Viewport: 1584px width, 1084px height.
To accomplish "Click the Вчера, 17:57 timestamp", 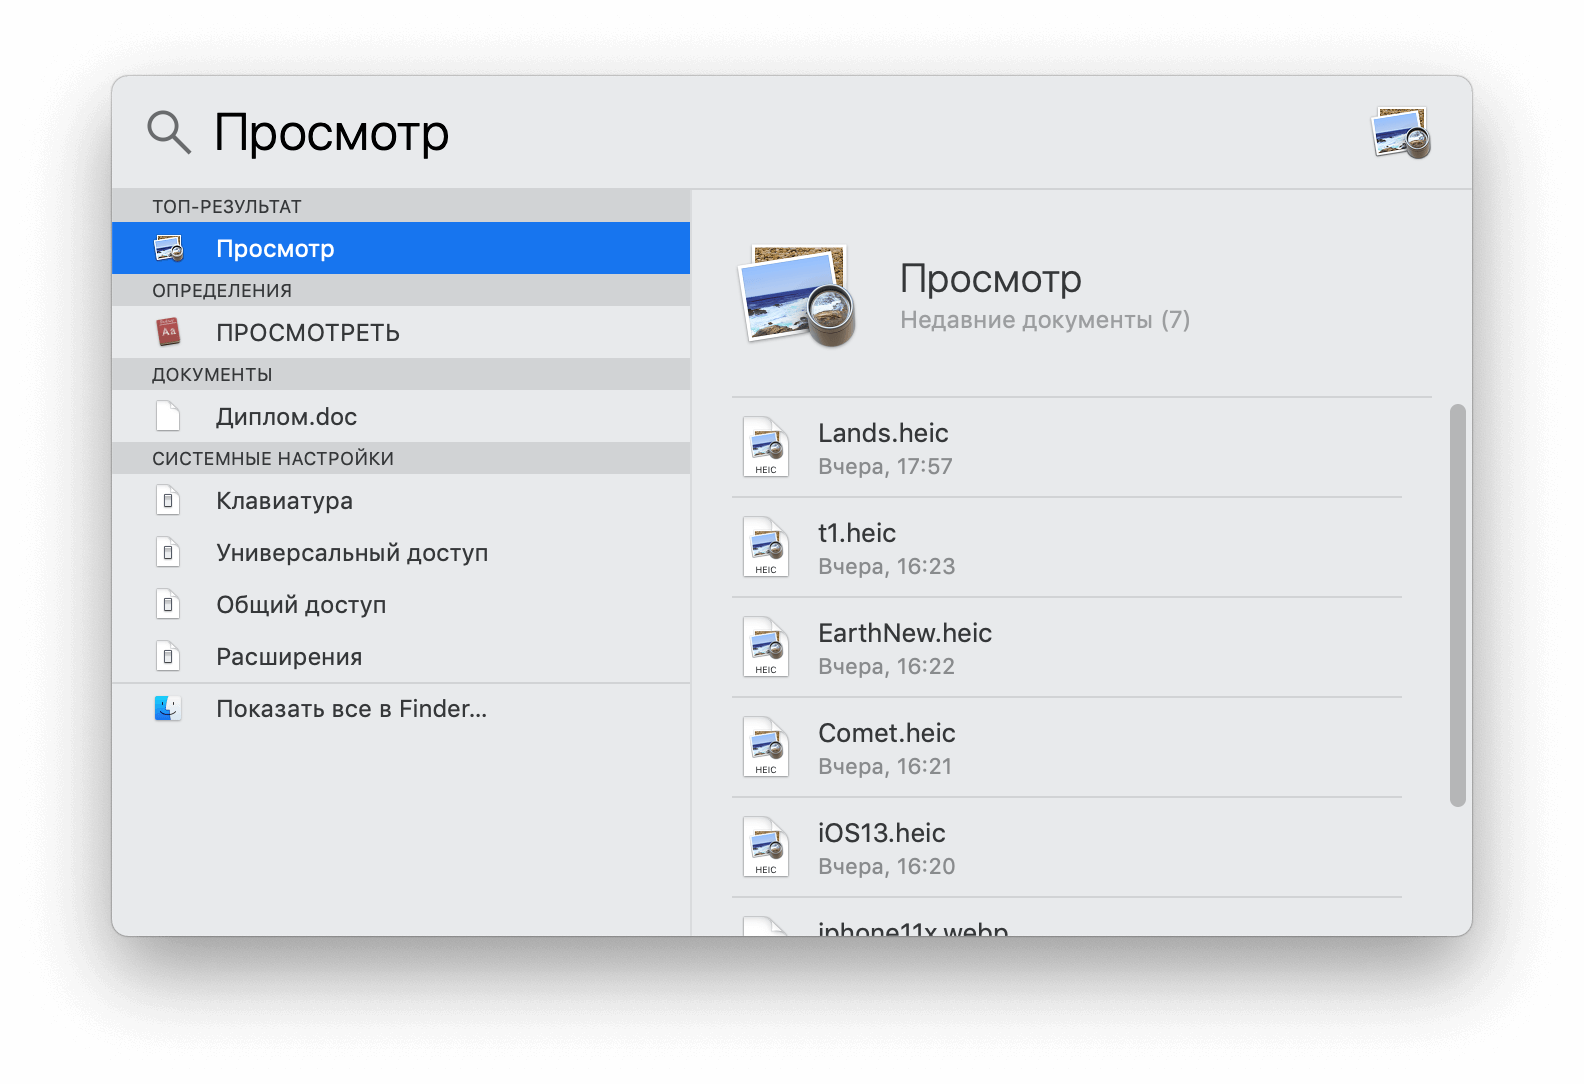I will pos(885,466).
